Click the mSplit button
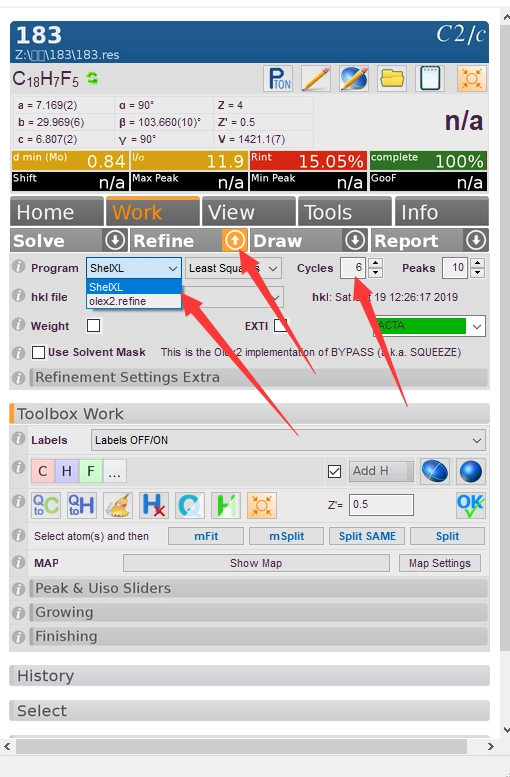 click(x=286, y=536)
